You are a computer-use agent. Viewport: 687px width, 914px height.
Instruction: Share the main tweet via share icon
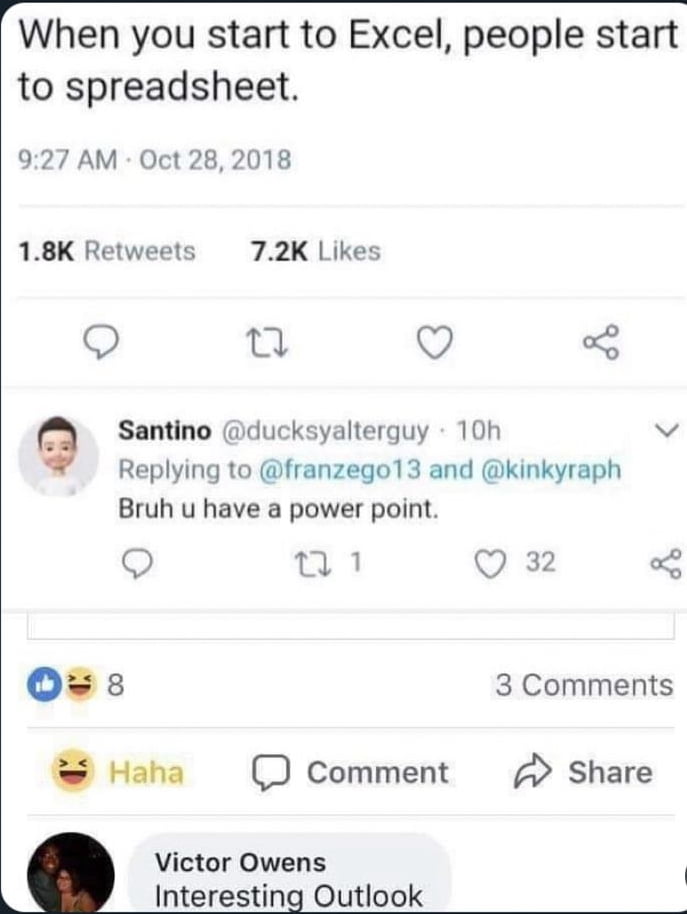click(x=600, y=344)
